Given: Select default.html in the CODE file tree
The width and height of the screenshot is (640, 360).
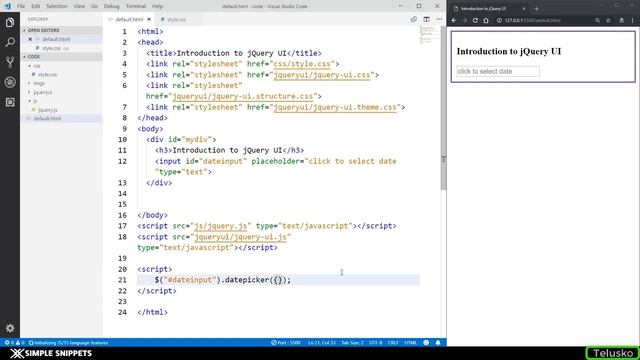Looking at the screenshot, I should (x=47, y=118).
